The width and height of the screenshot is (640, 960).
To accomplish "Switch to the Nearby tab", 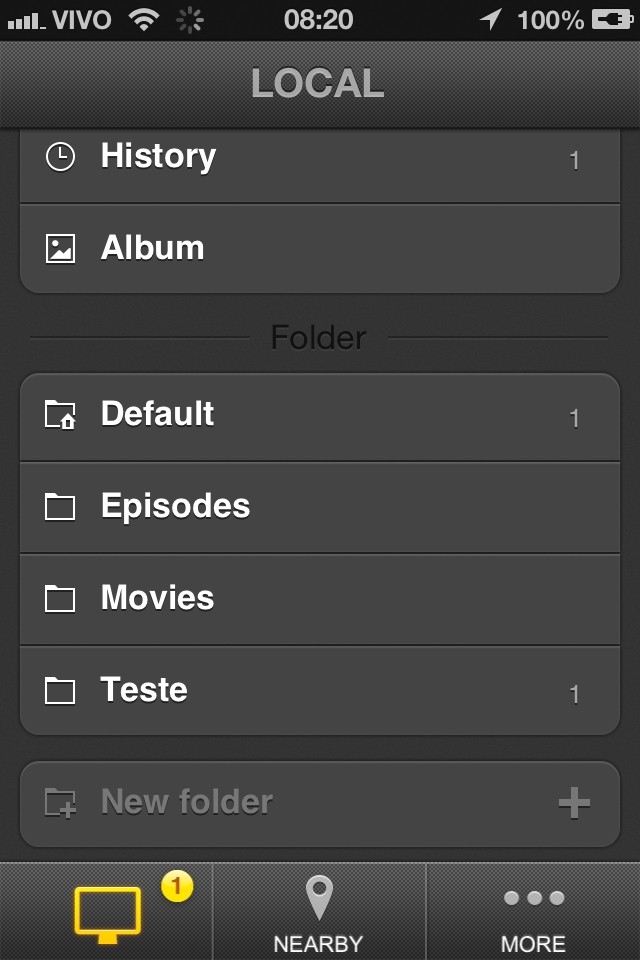I will coord(319,912).
